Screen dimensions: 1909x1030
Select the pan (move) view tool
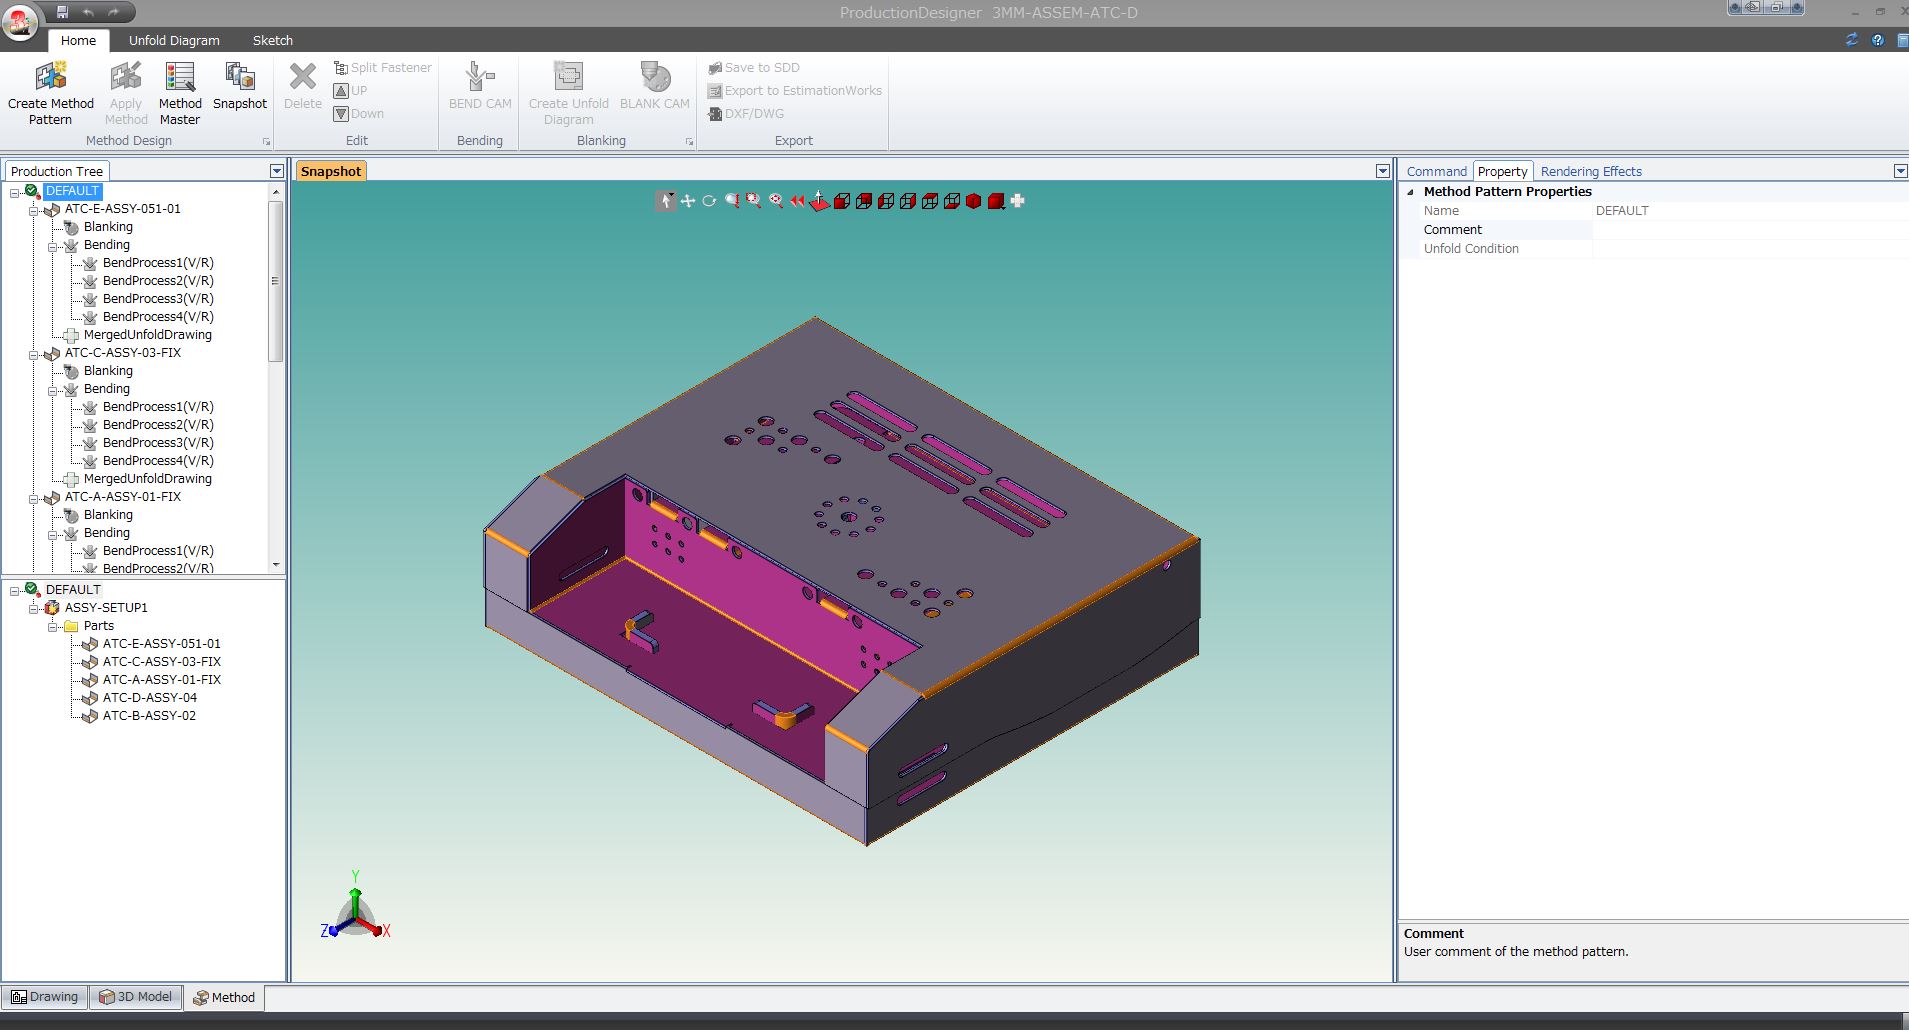tap(688, 201)
